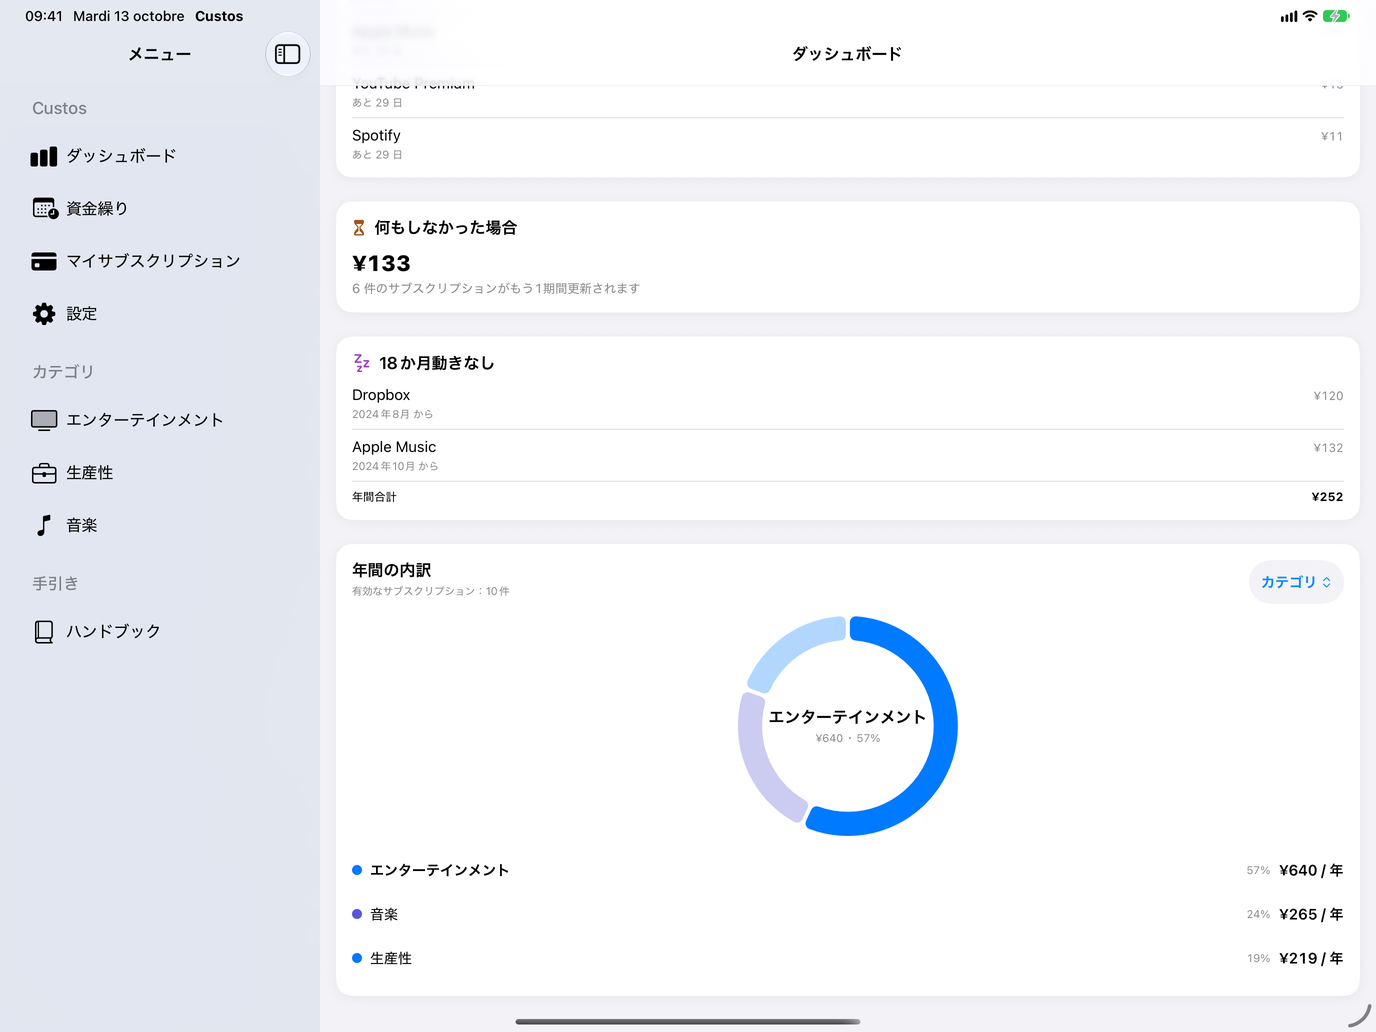Click the purple dot beside 音楽 legend

coord(357,914)
